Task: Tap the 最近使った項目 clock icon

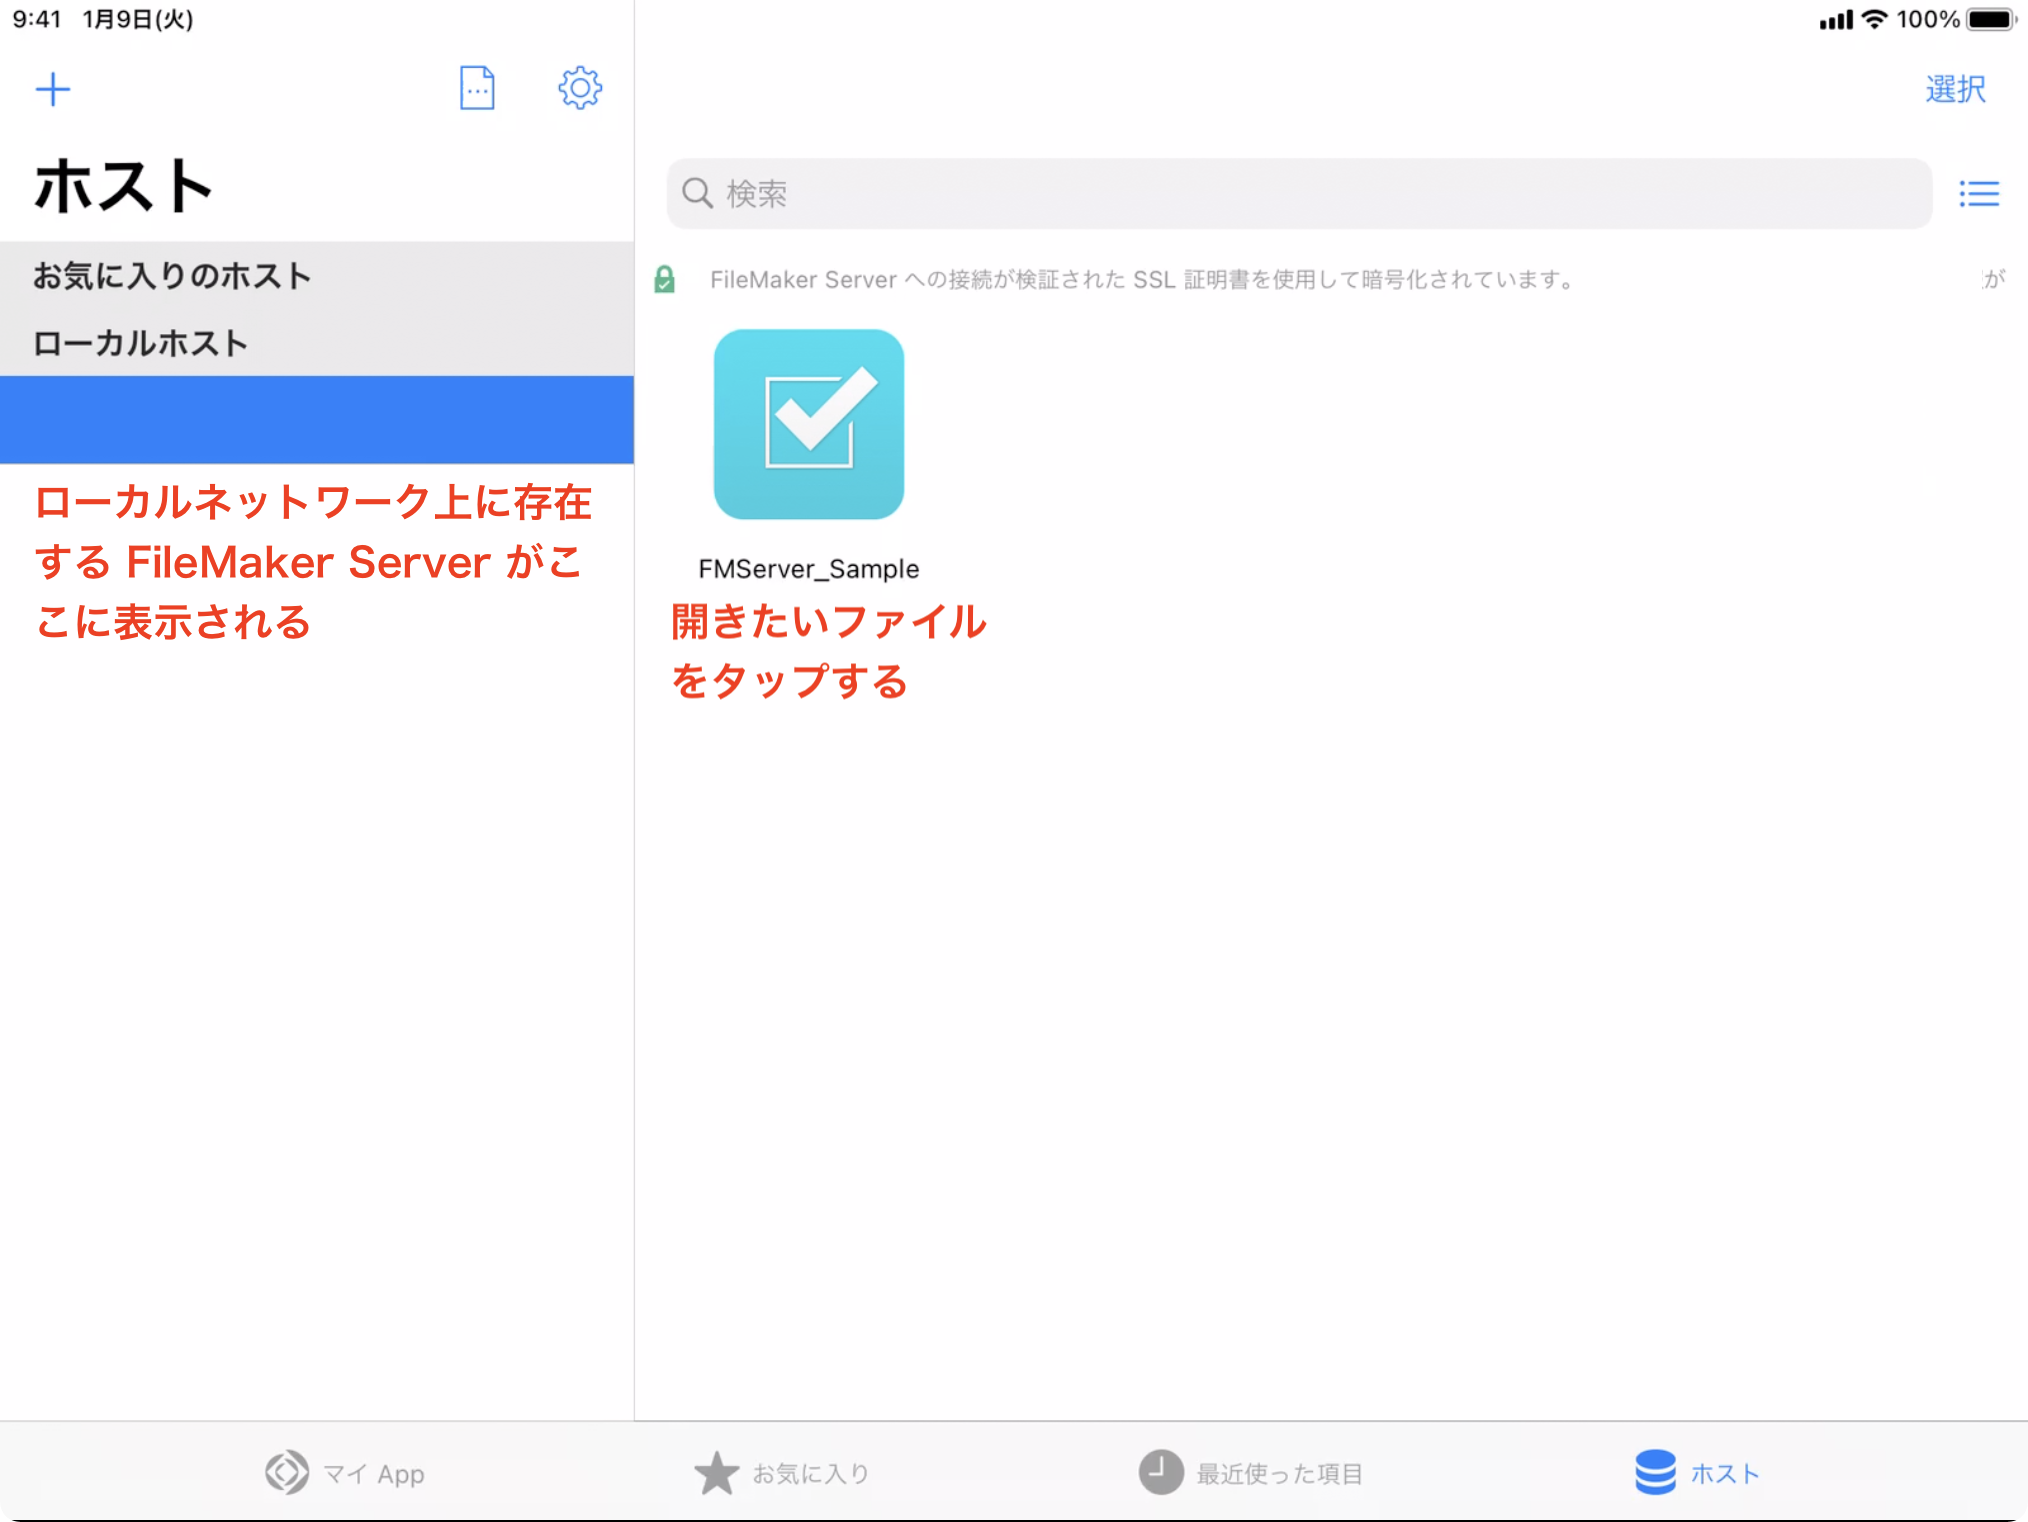Action: pyautogui.click(x=1158, y=1472)
